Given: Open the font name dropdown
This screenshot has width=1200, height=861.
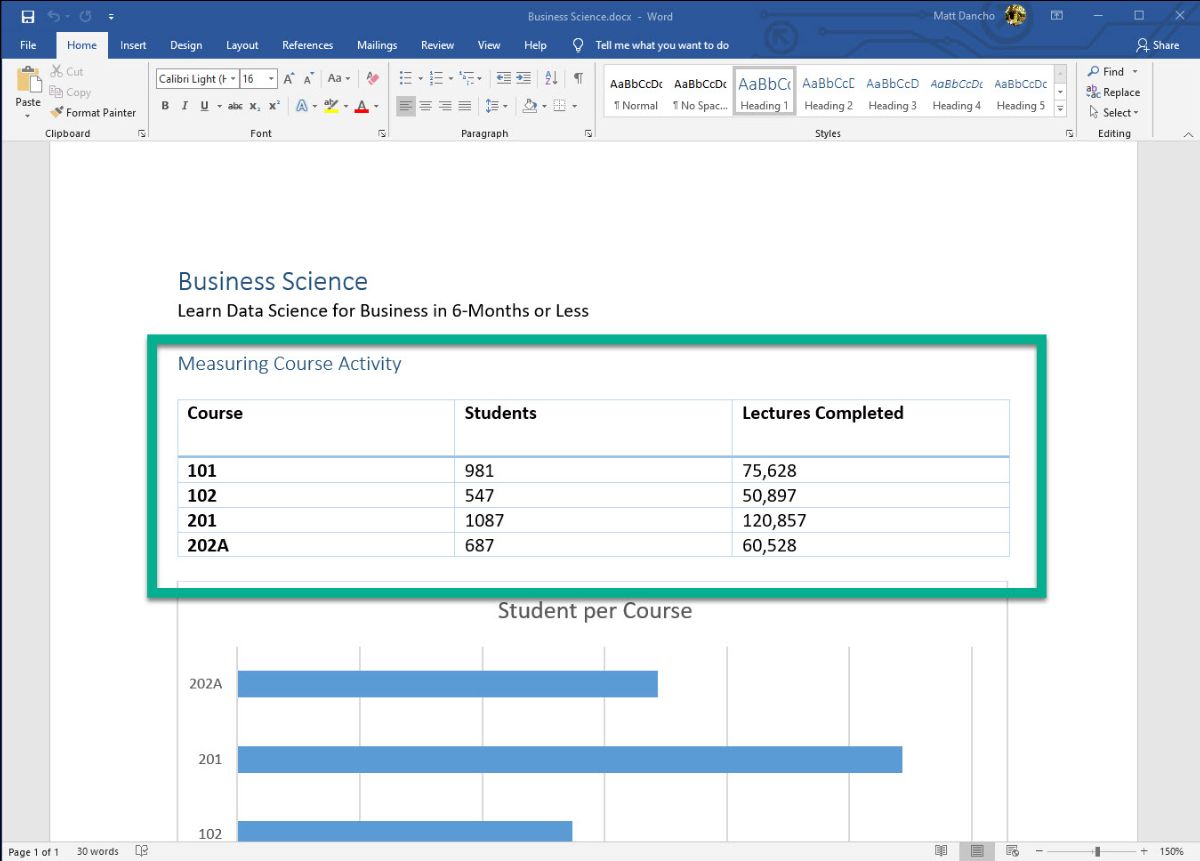Looking at the screenshot, I should tap(234, 79).
